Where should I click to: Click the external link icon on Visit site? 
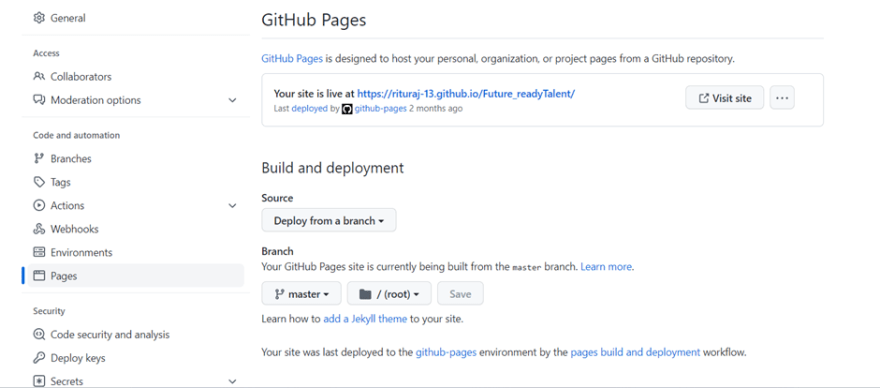703,98
